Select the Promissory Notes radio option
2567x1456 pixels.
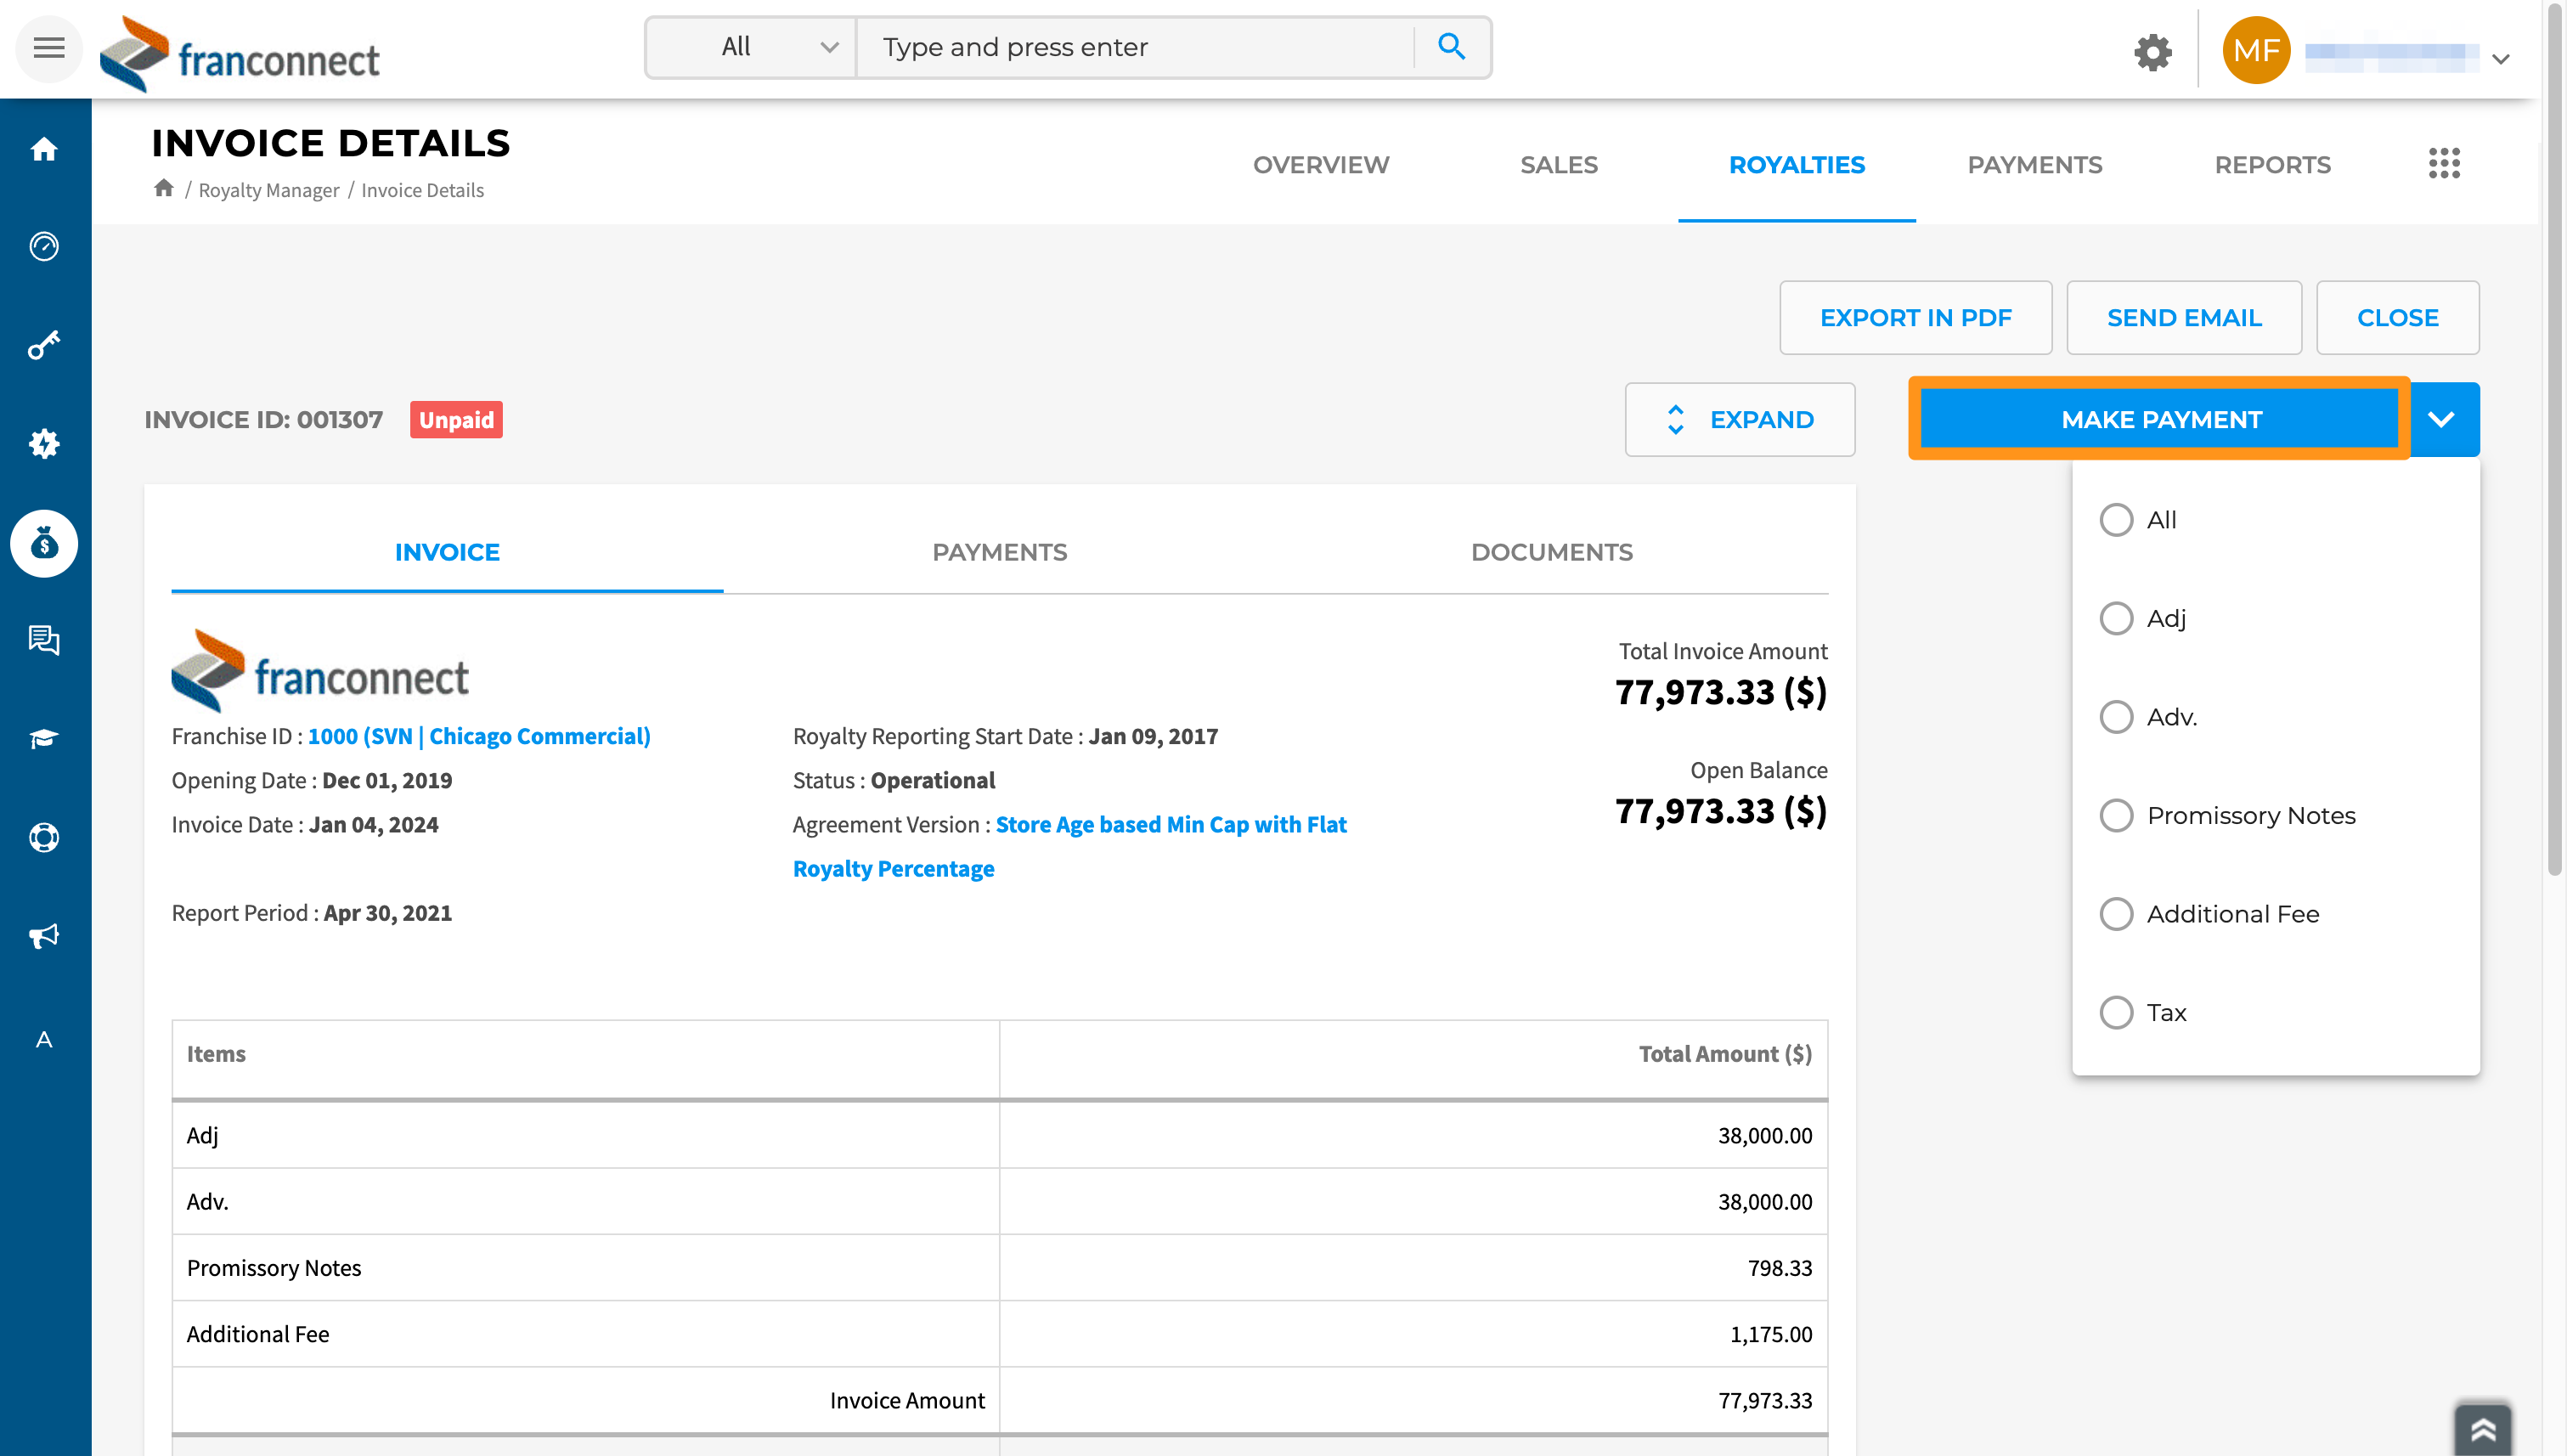pos(2116,815)
